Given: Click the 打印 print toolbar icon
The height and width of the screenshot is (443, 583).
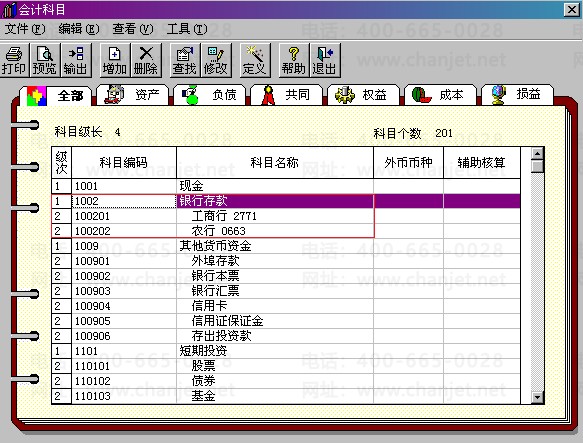Looking at the screenshot, I should tap(14, 61).
